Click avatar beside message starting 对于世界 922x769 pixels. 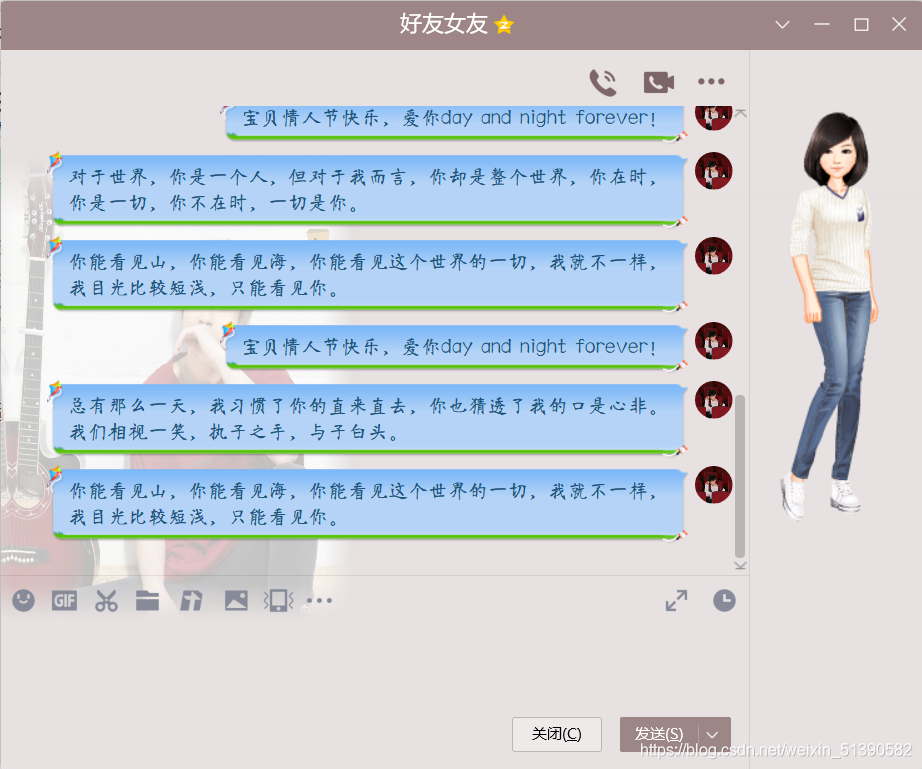click(x=713, y=171)
